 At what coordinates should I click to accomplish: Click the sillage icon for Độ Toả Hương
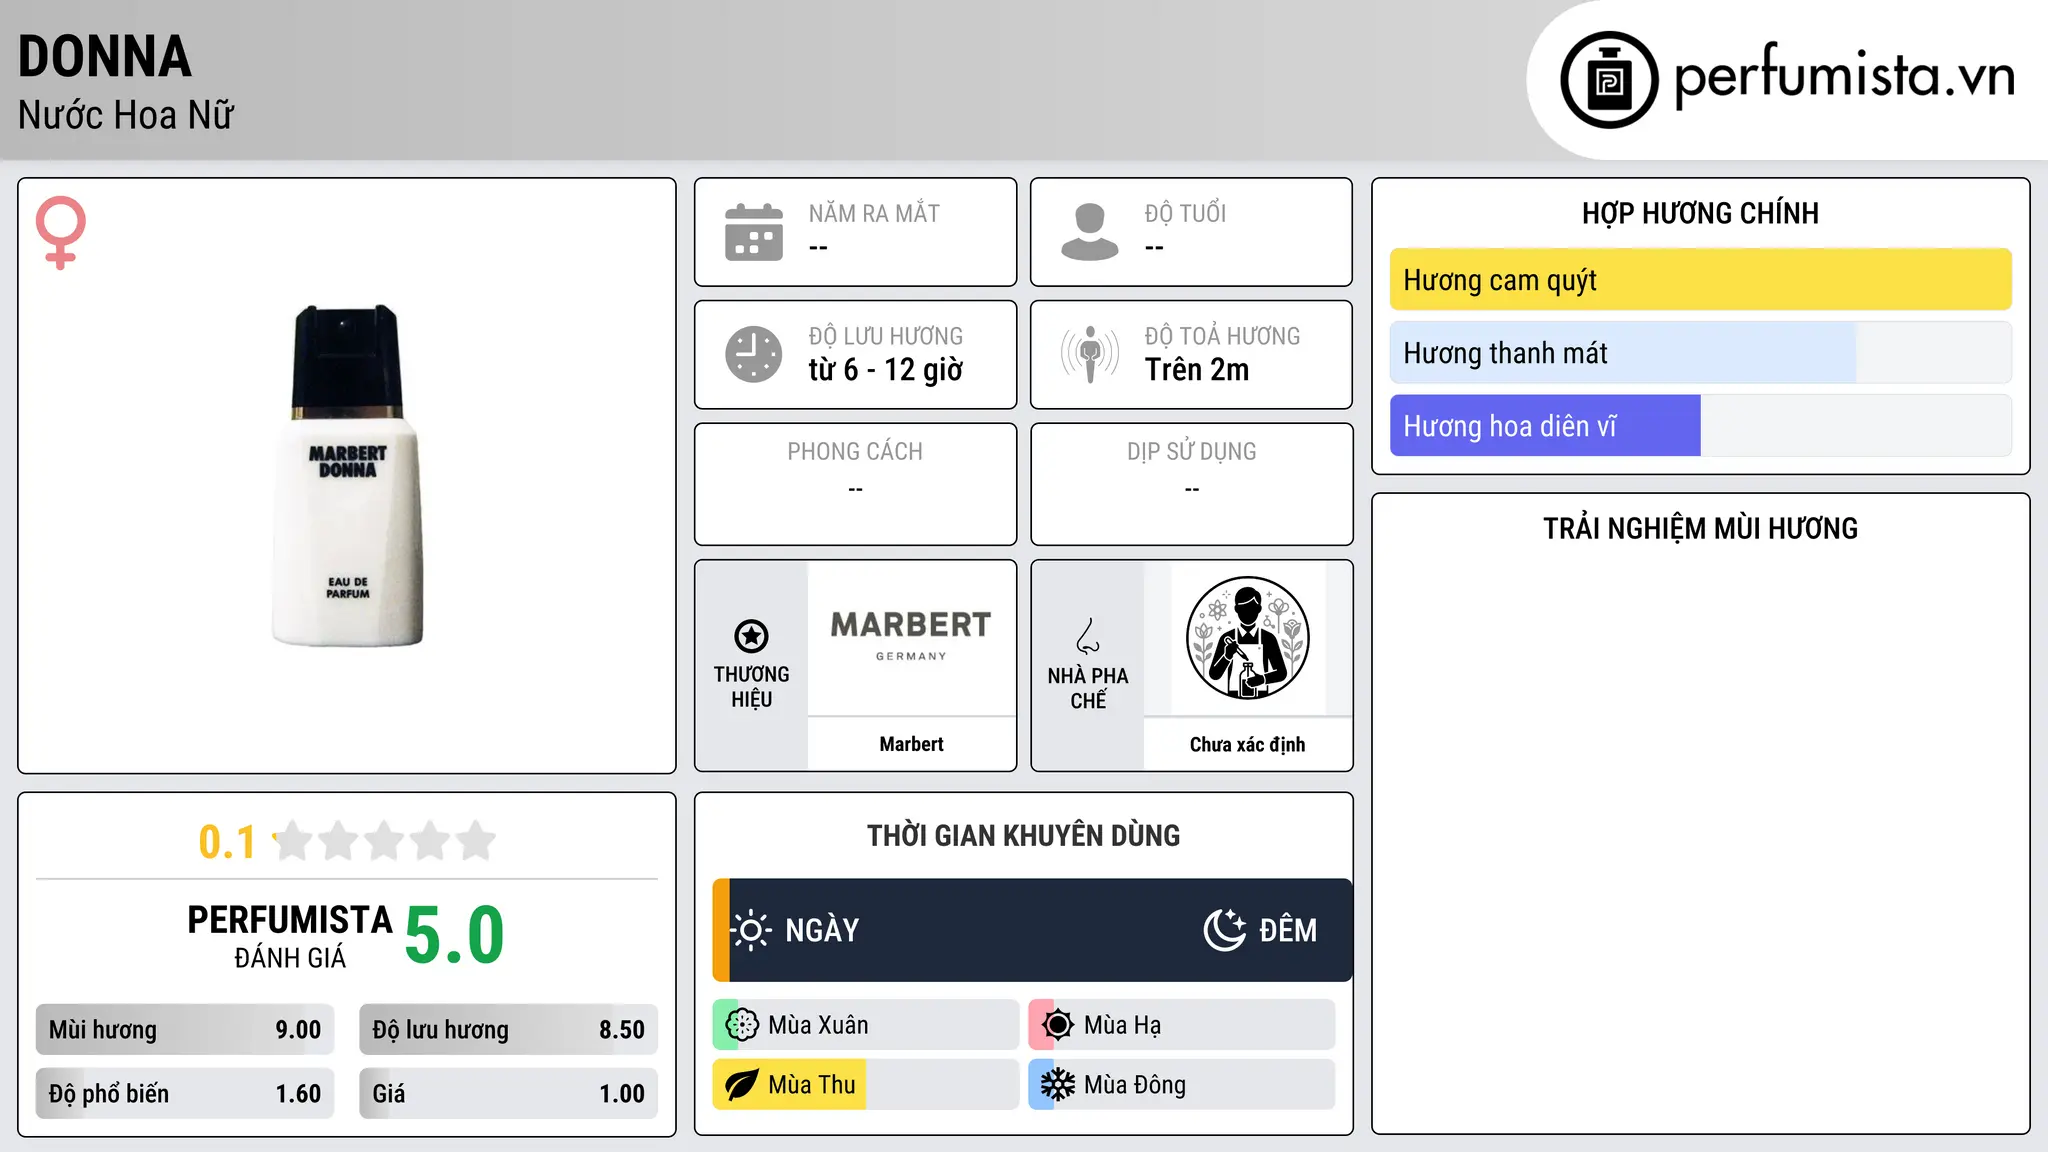pyautogui.click(x=1090, y=354)
